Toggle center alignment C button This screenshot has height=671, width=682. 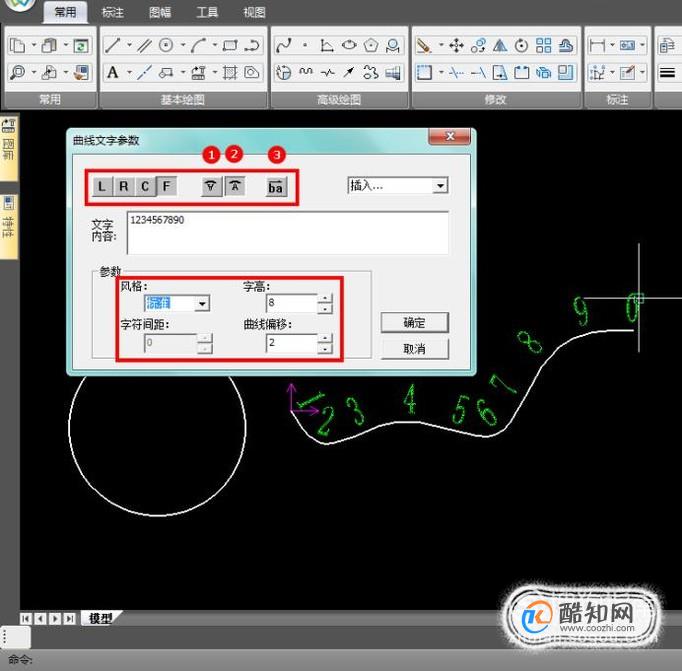[x=145, y=187]
